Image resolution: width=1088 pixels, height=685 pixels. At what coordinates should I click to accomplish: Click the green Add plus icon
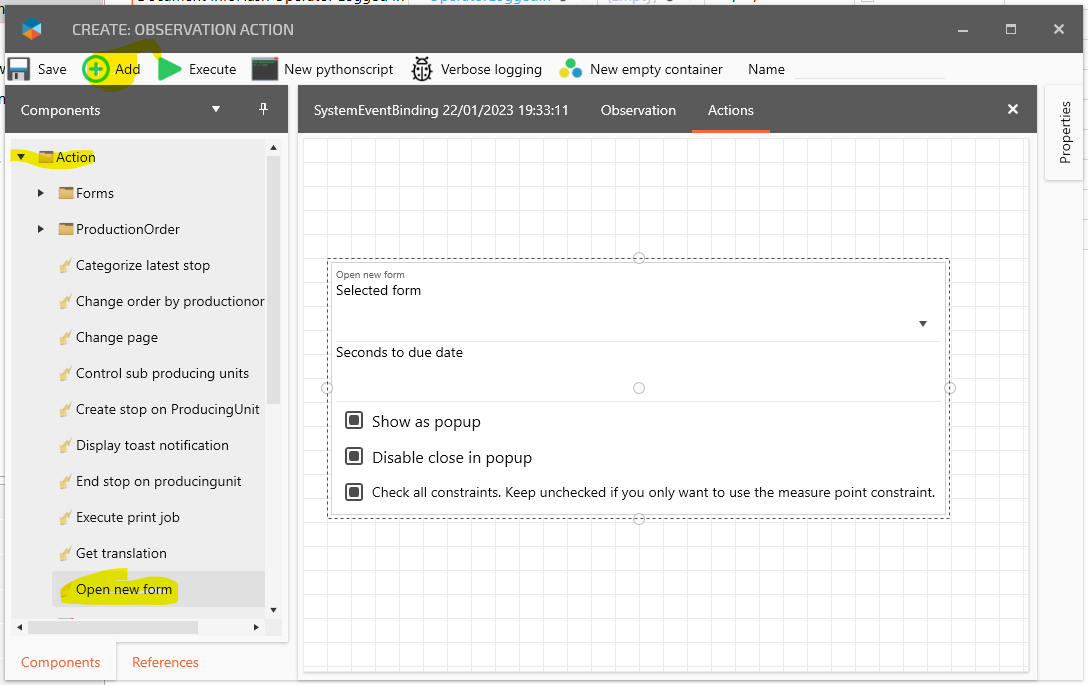(96, 69)
